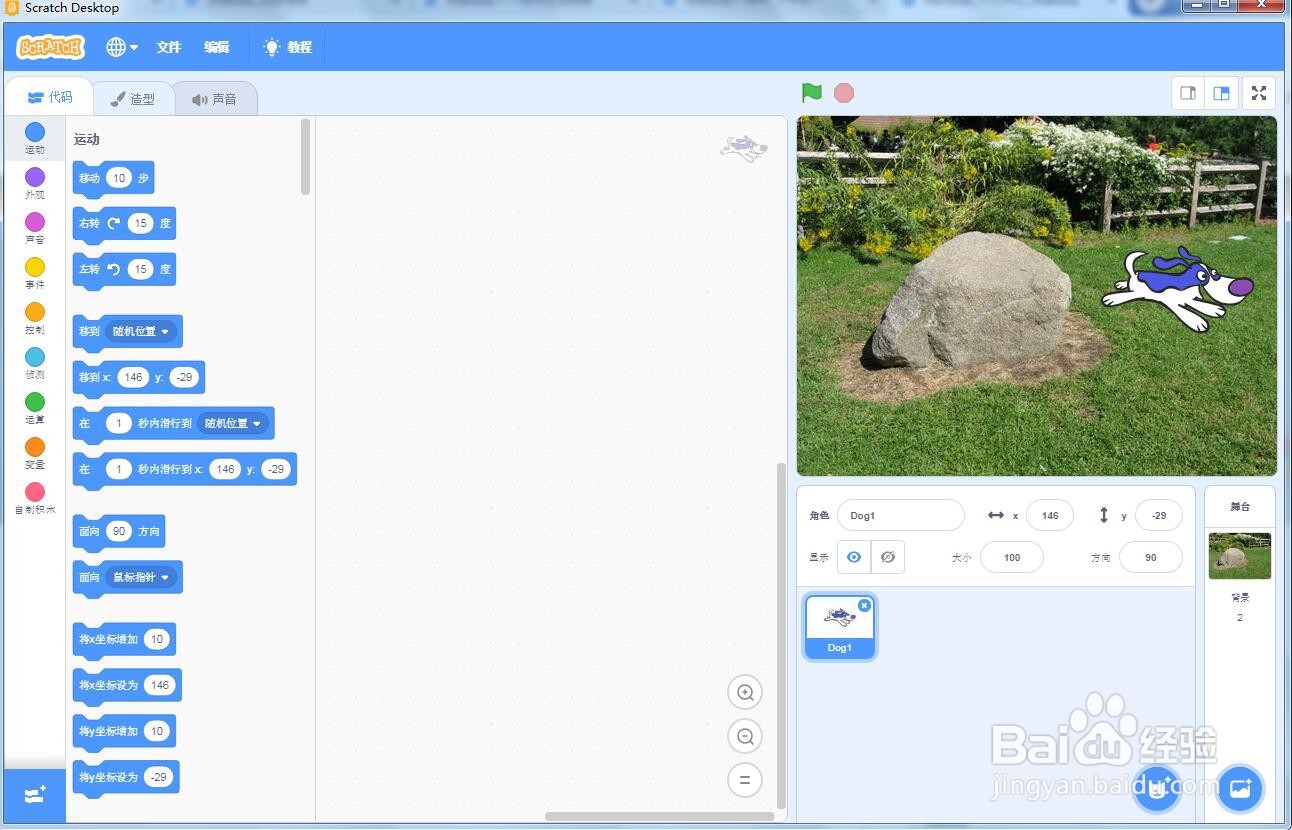
Task: Select the 侦测 sensing category
Action: tap(35, 363)
